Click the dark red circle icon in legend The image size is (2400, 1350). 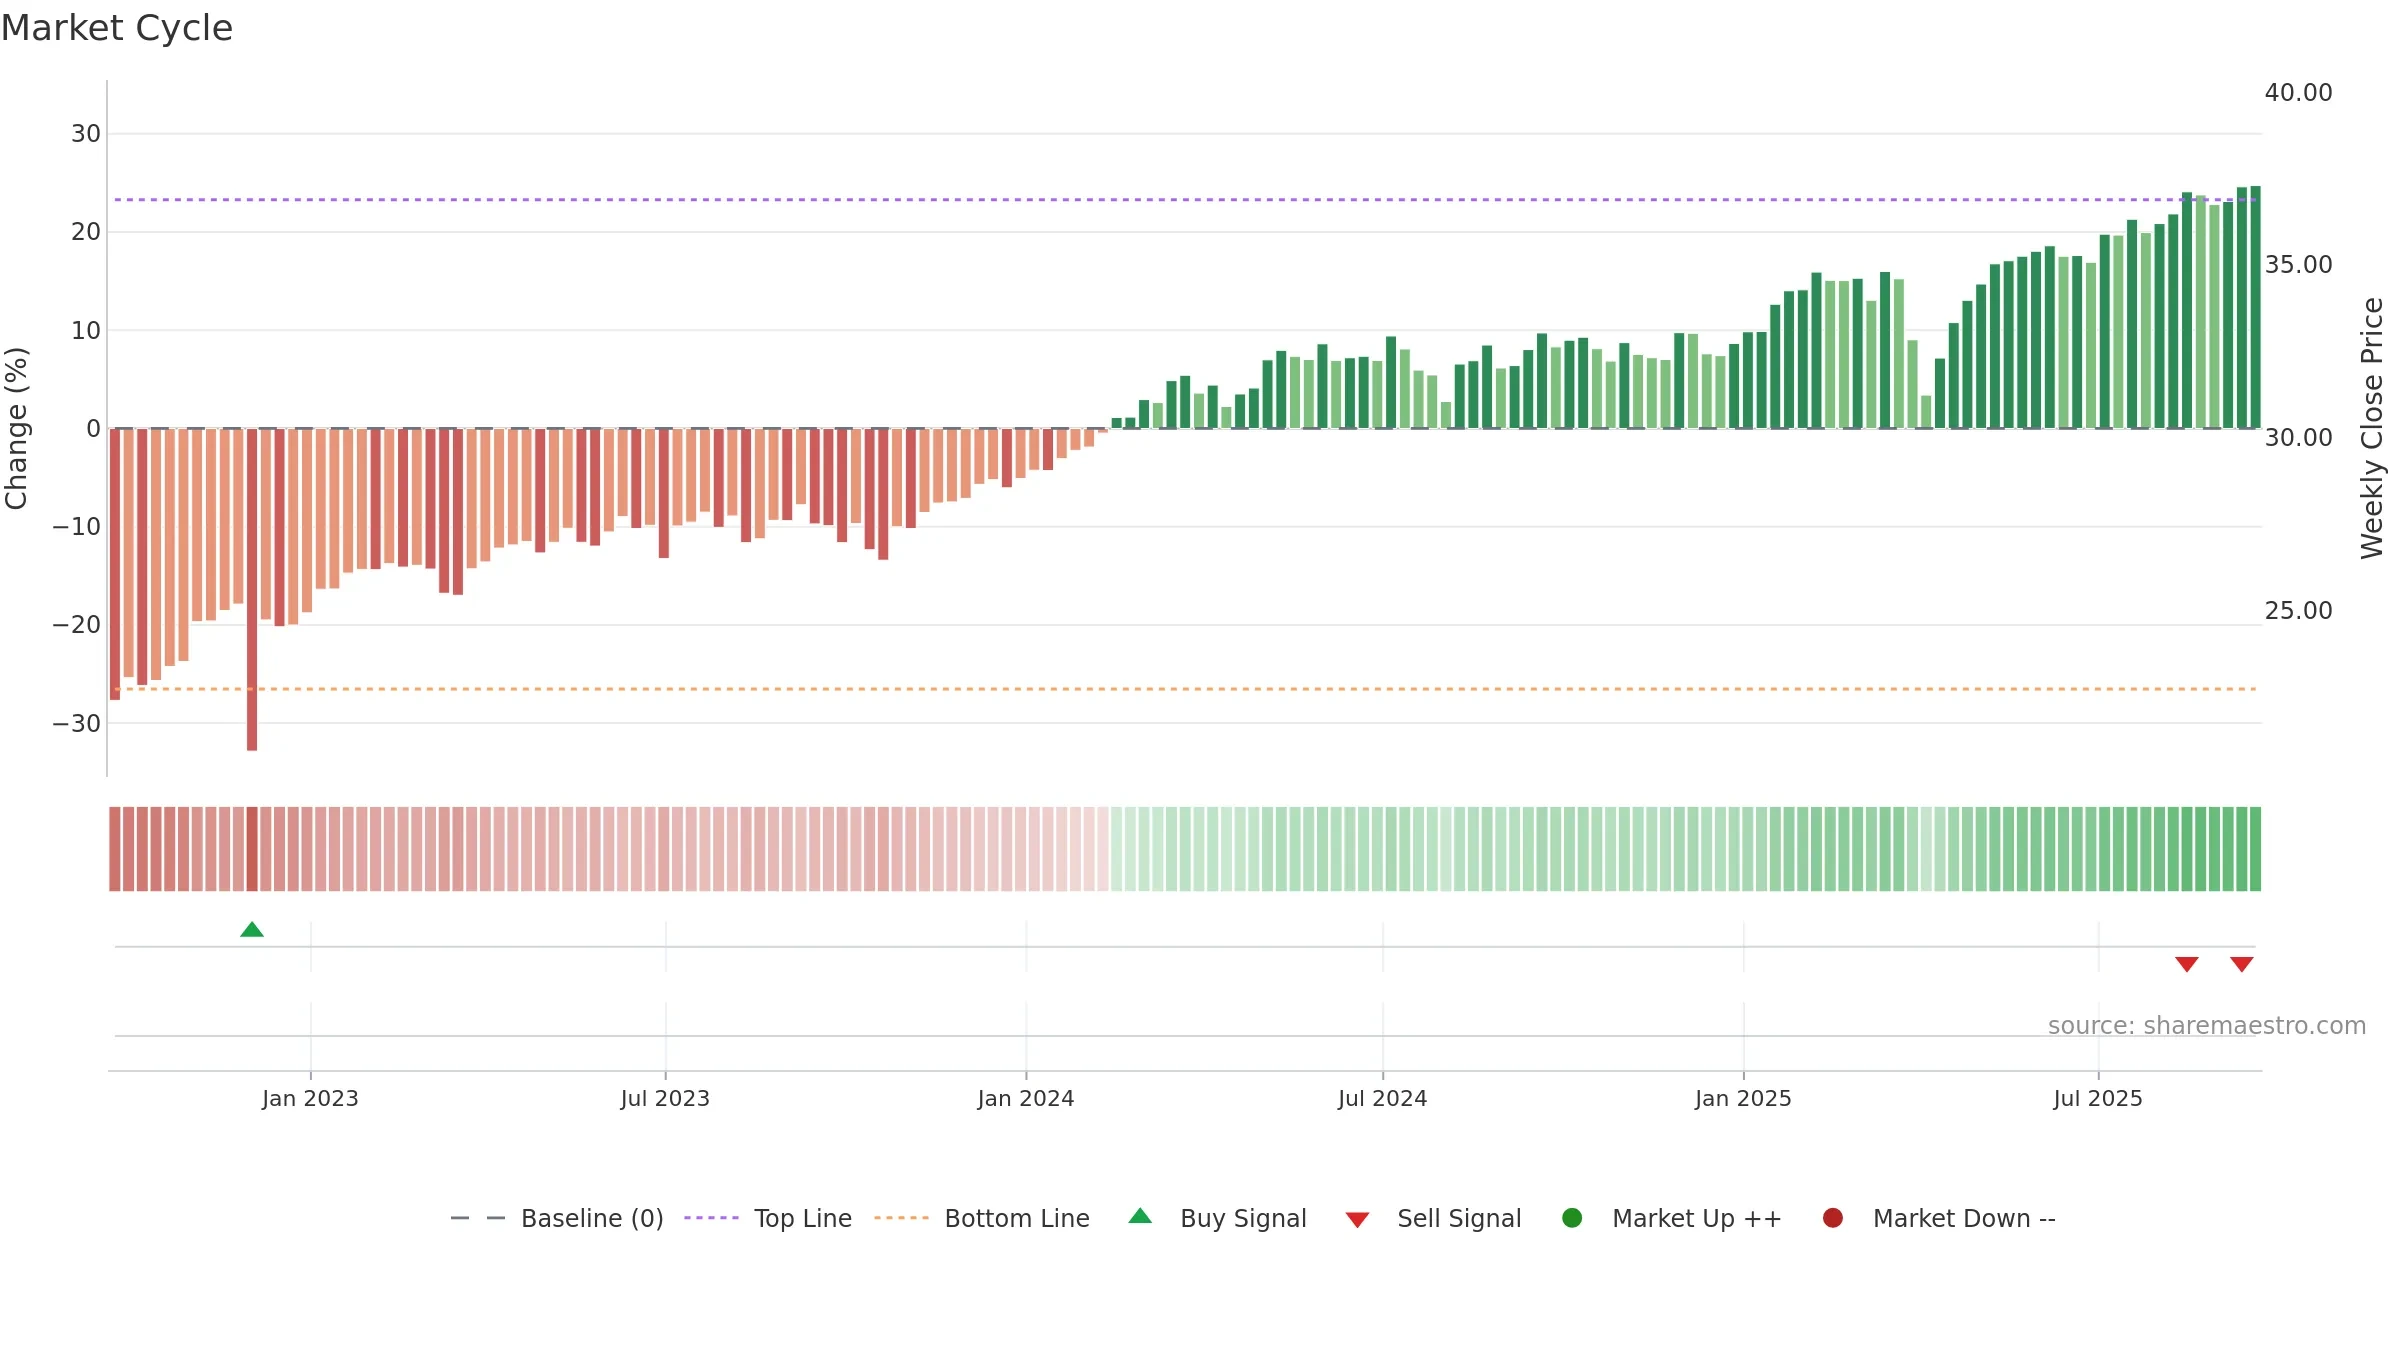point(1833,1218)
